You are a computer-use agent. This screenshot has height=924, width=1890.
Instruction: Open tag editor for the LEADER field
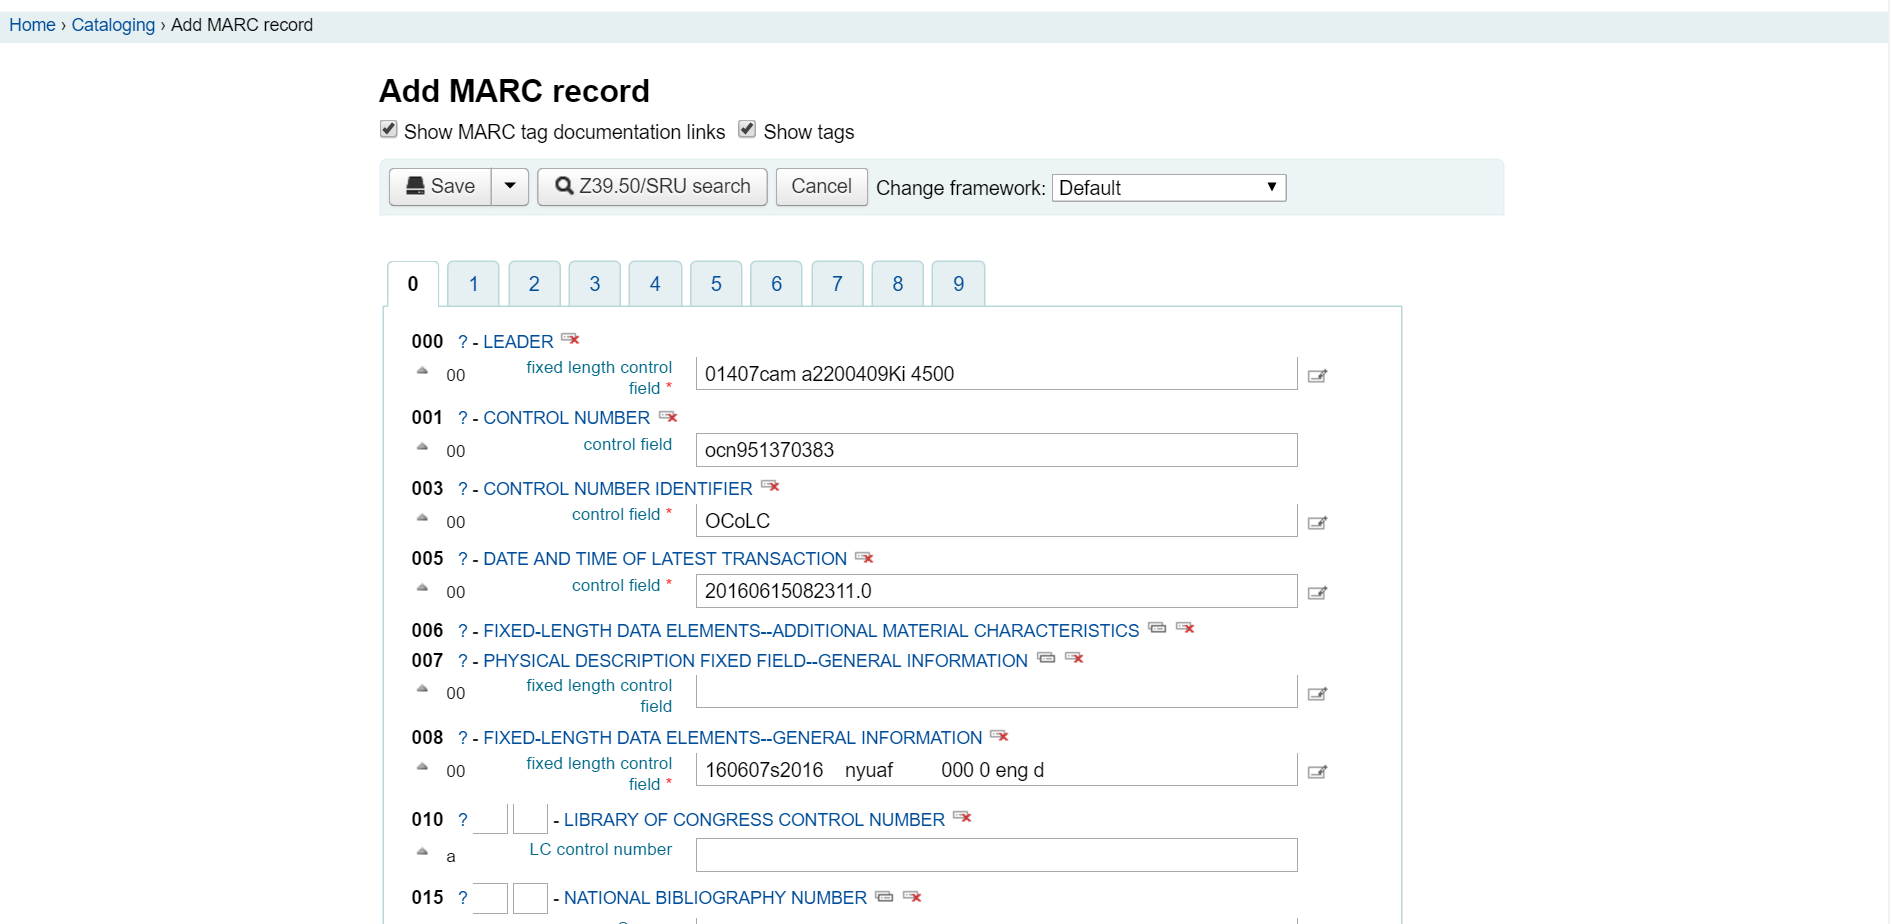click(1317, 376)
